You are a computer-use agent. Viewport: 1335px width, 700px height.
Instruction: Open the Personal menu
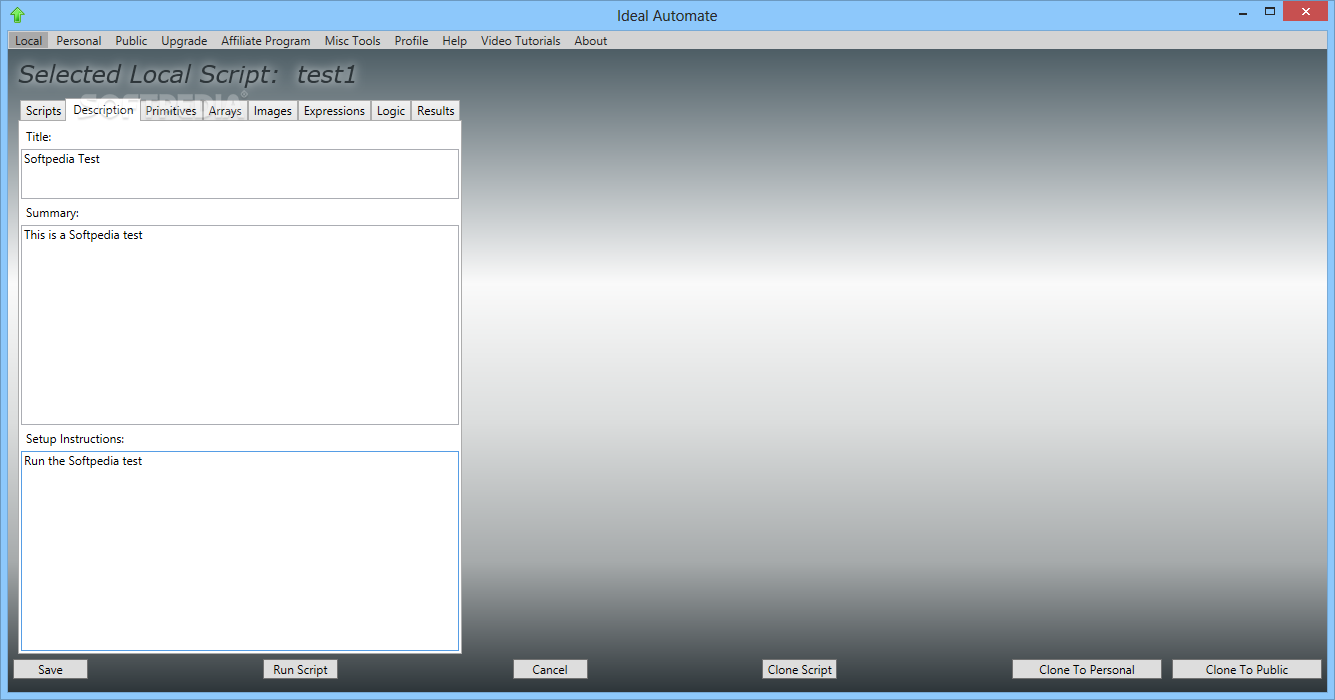(x=79, y=41)
